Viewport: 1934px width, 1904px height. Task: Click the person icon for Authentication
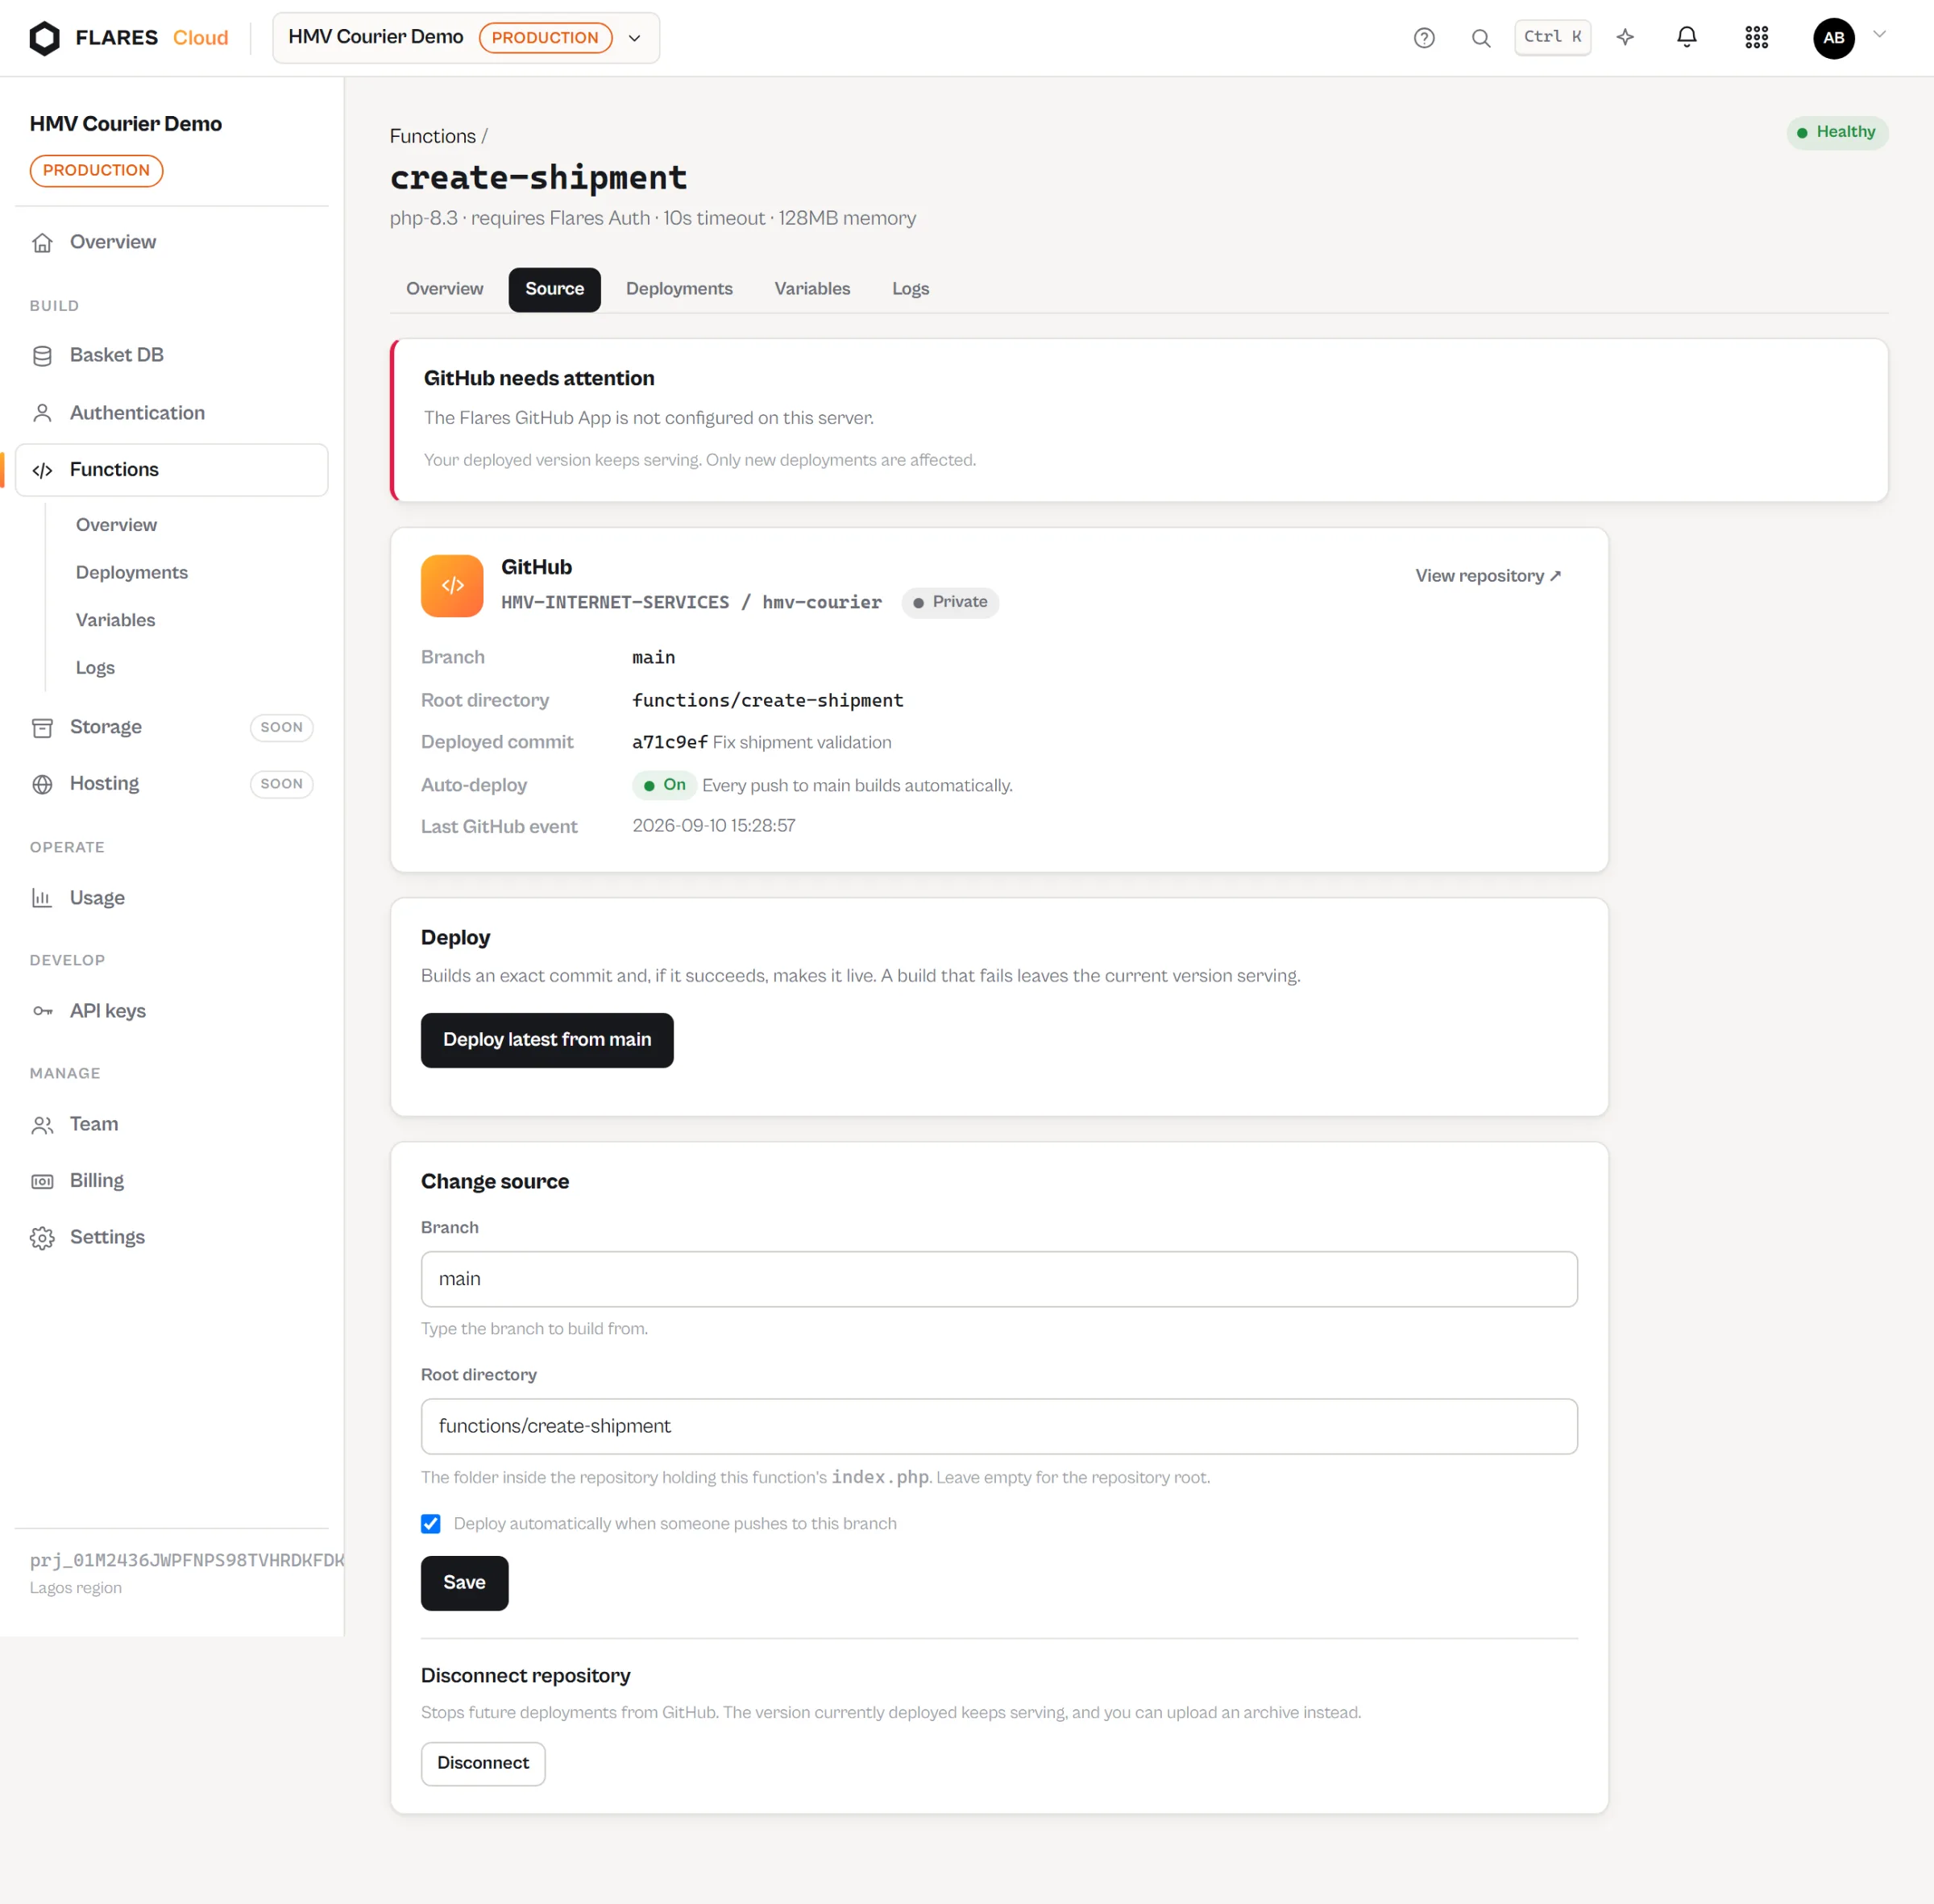tap(42, 413)
